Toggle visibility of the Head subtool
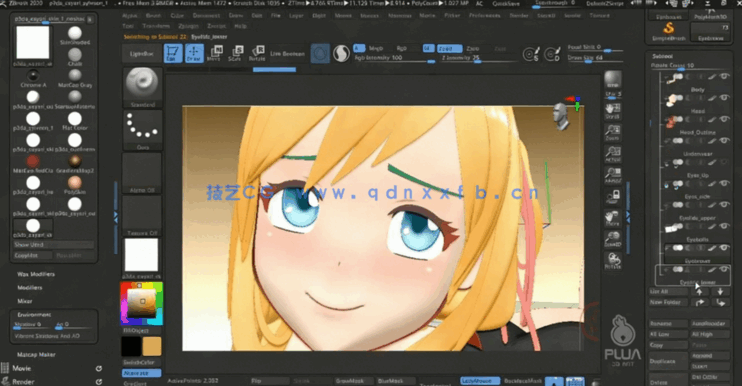 [724, 98]
